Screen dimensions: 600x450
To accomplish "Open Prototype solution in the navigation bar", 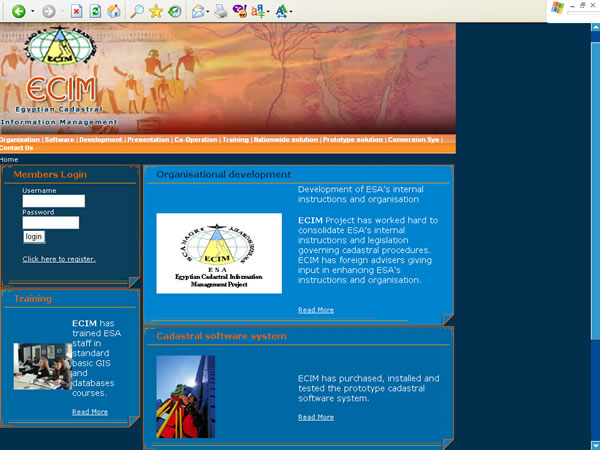I will [352, 140].
